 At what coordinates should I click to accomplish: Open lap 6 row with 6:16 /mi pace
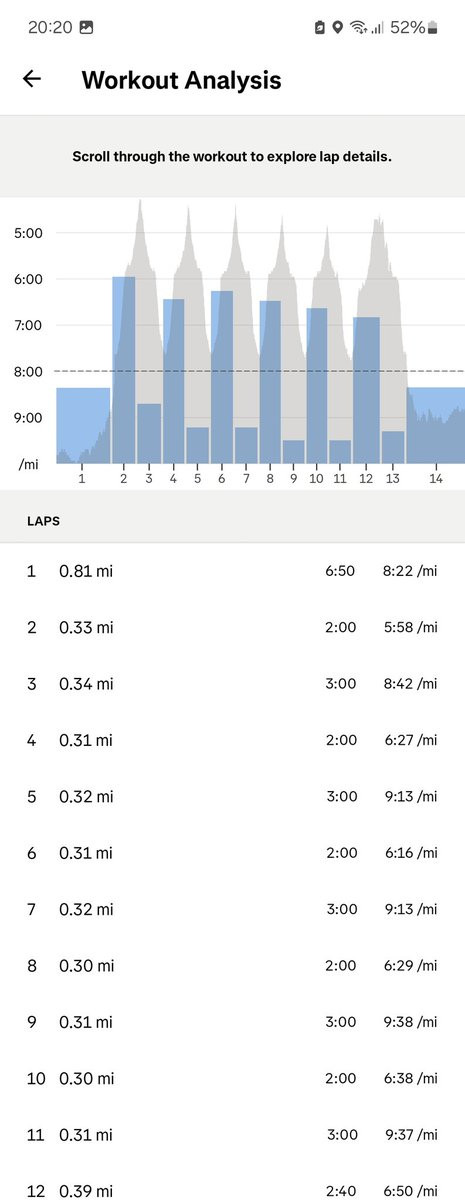click(232, 853)
